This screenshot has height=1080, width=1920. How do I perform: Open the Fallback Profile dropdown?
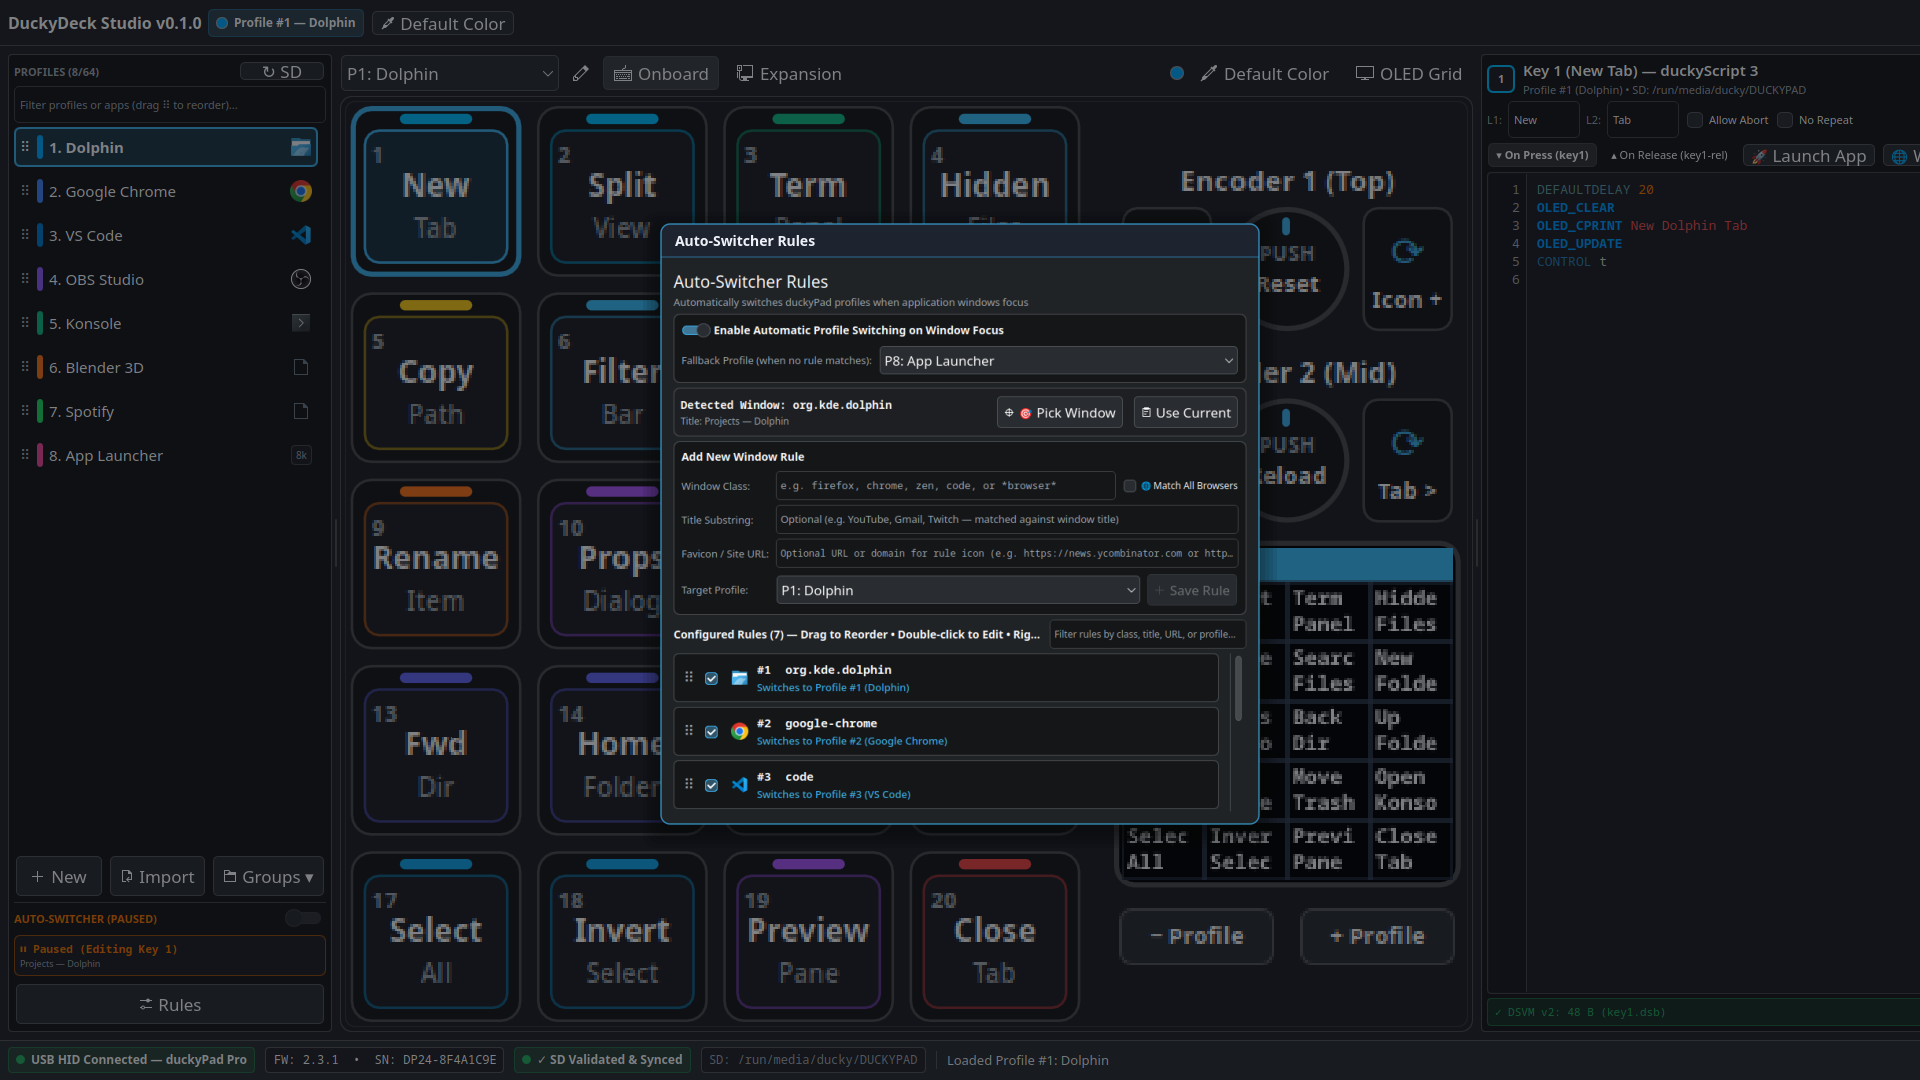[x=1058, y=361]
